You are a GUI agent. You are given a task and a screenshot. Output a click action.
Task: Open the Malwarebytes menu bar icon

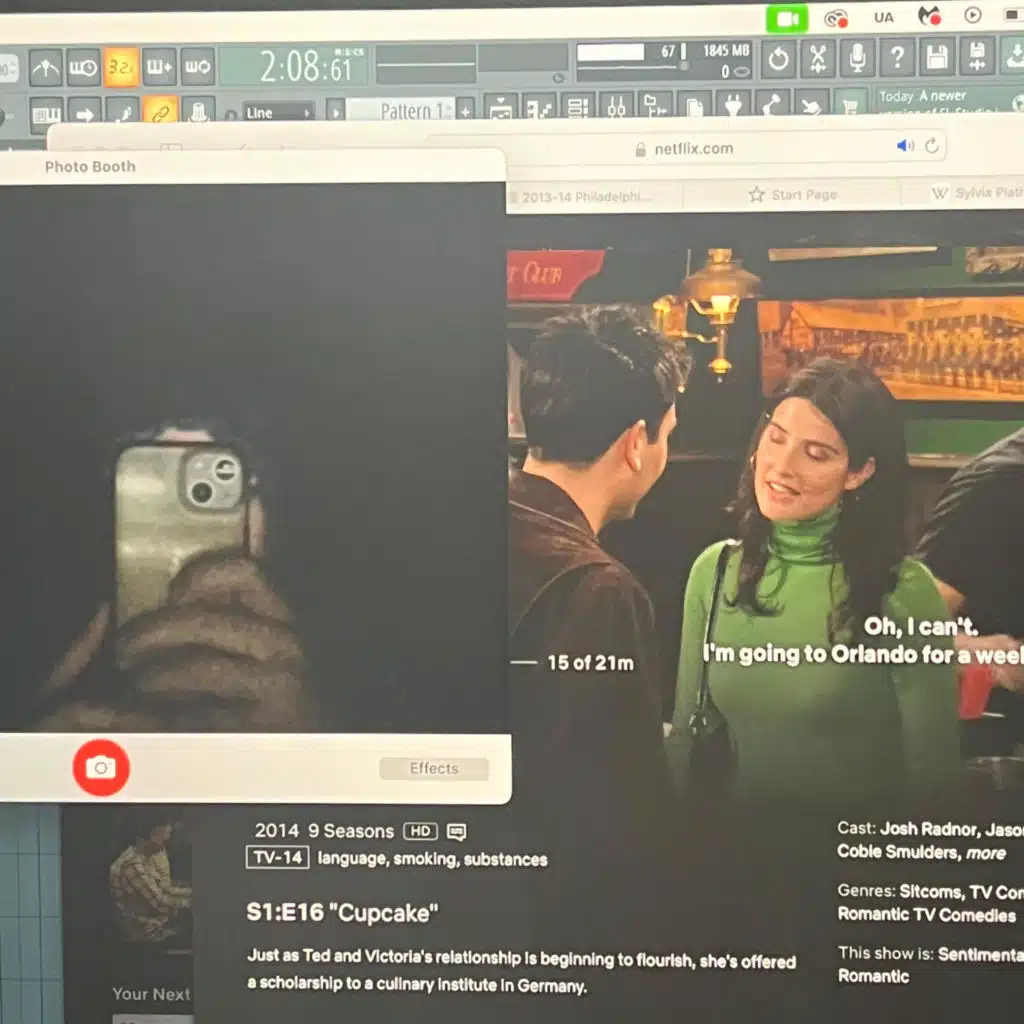[x=929, y=16]
